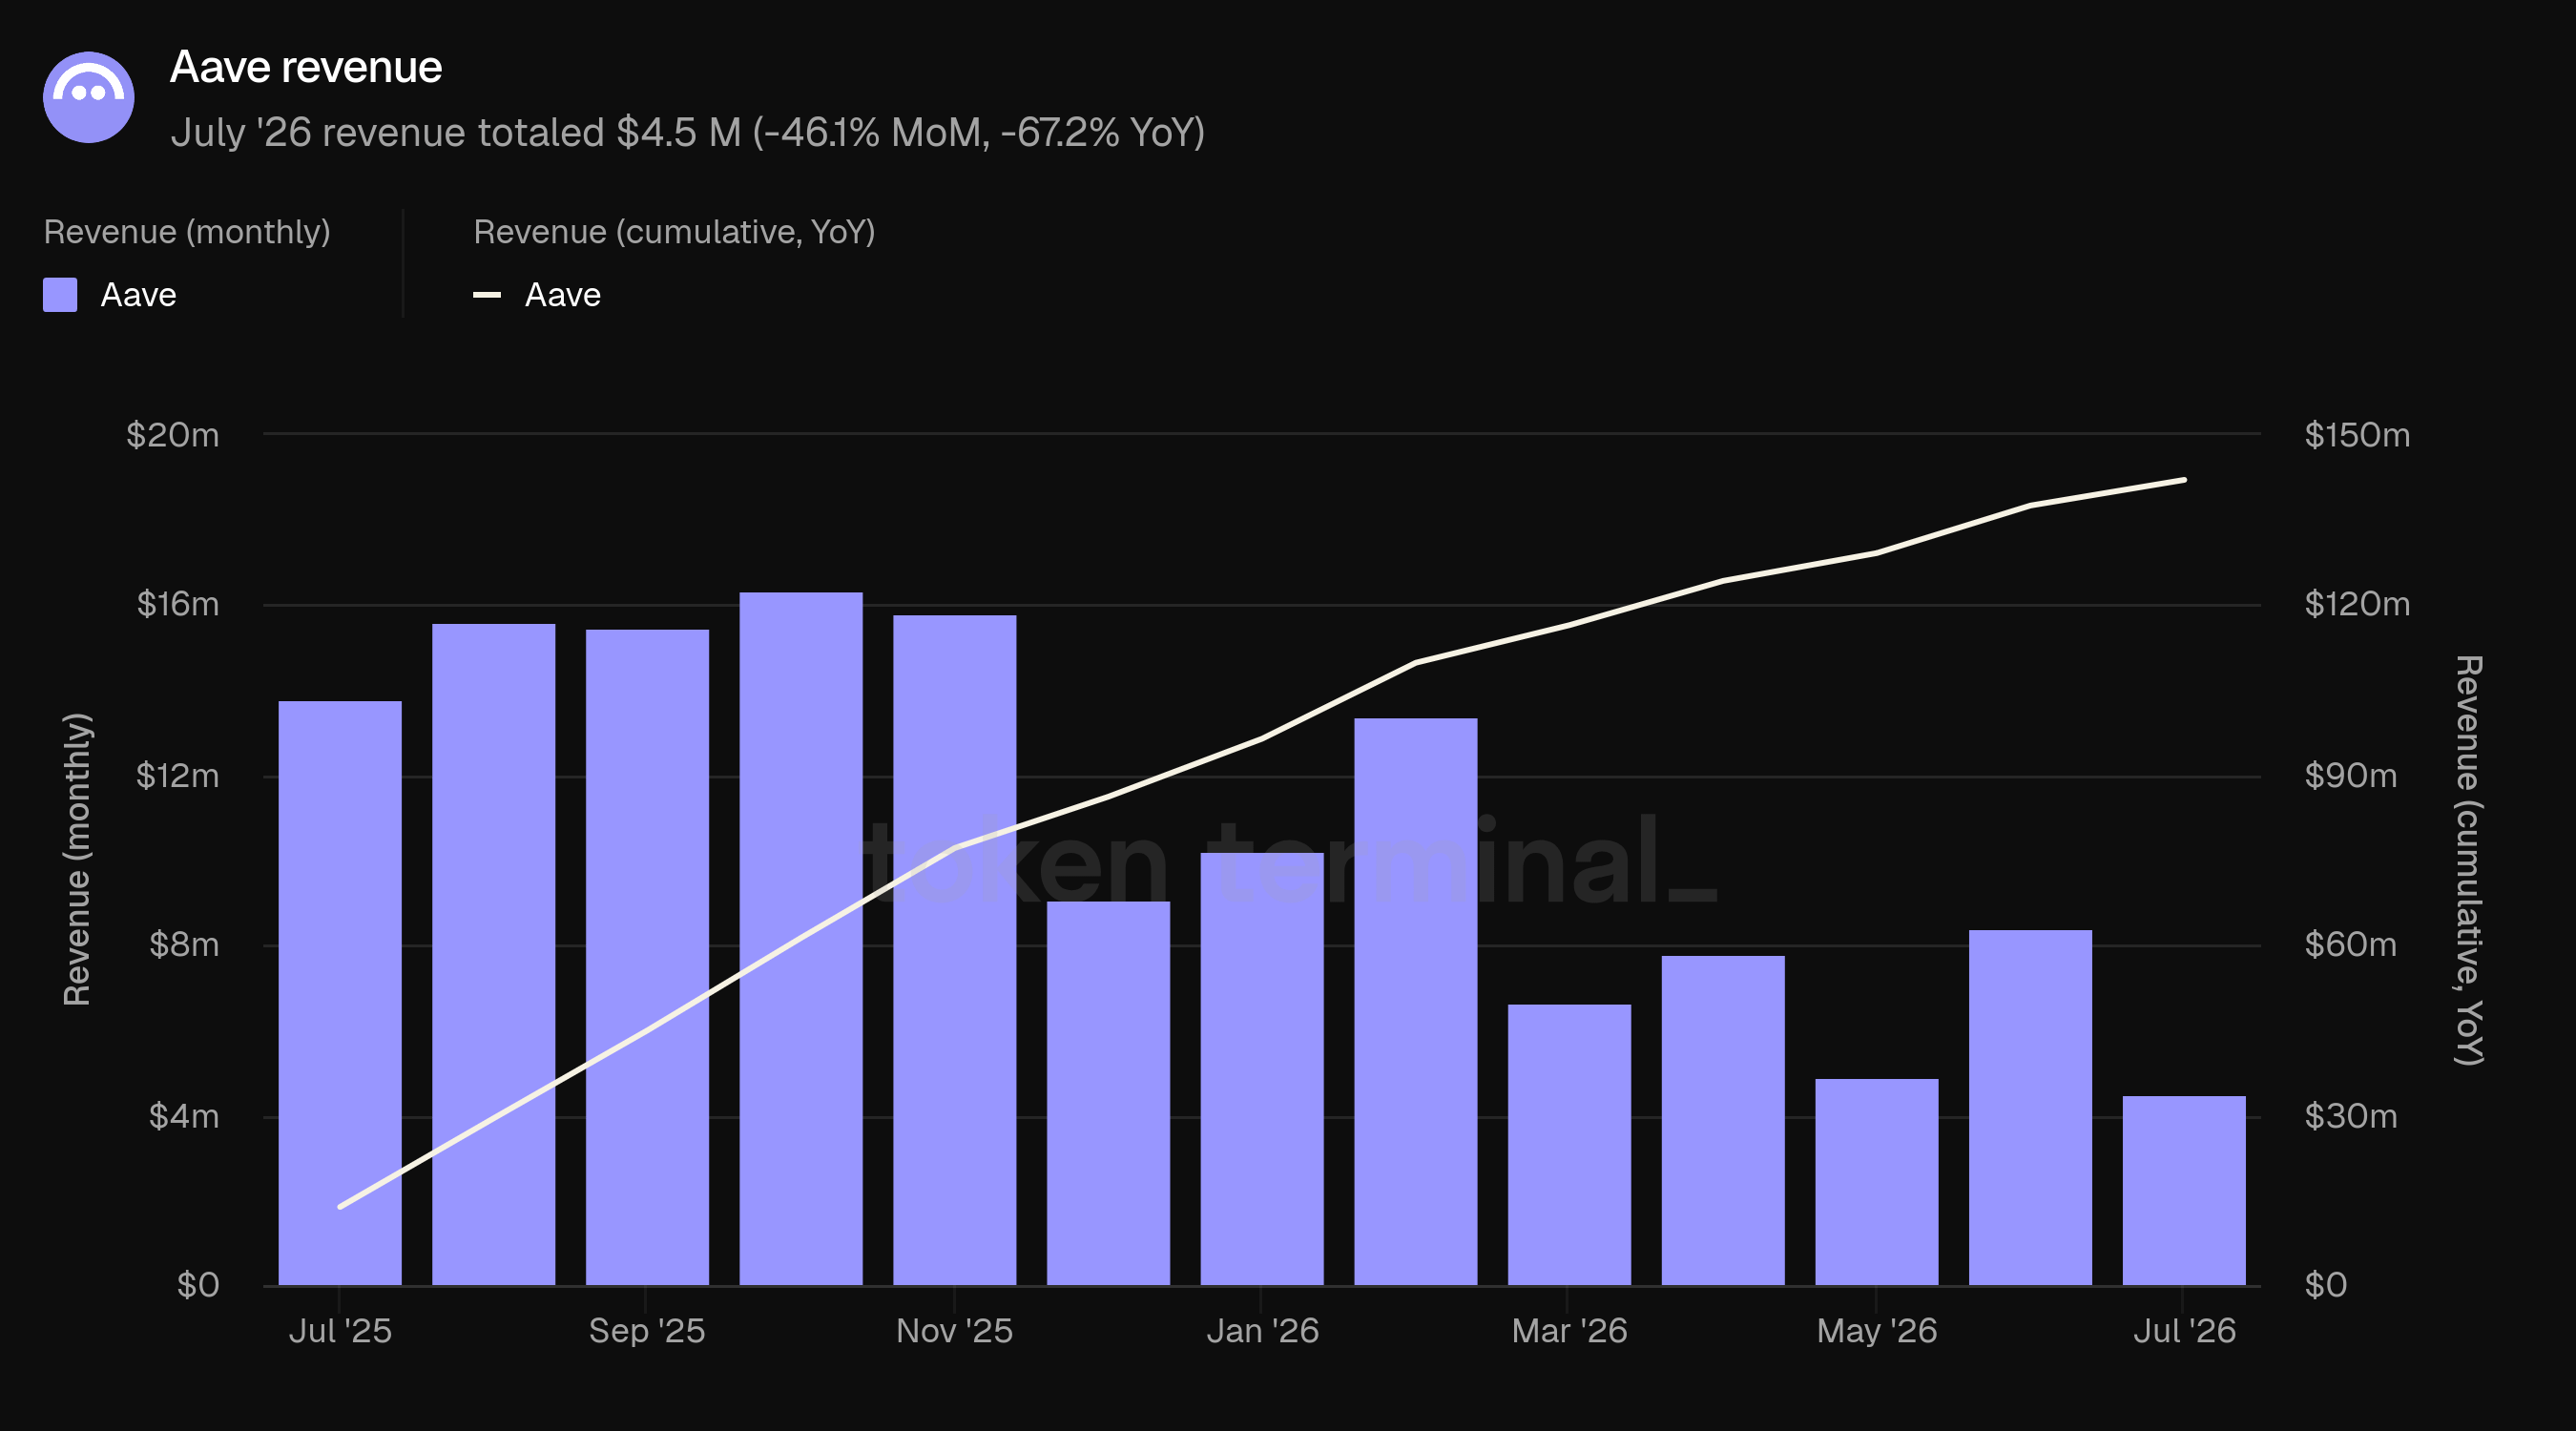Click the "$90m" right axis label
The image size is (2576, 1431).
click(x=2351, y=776)
